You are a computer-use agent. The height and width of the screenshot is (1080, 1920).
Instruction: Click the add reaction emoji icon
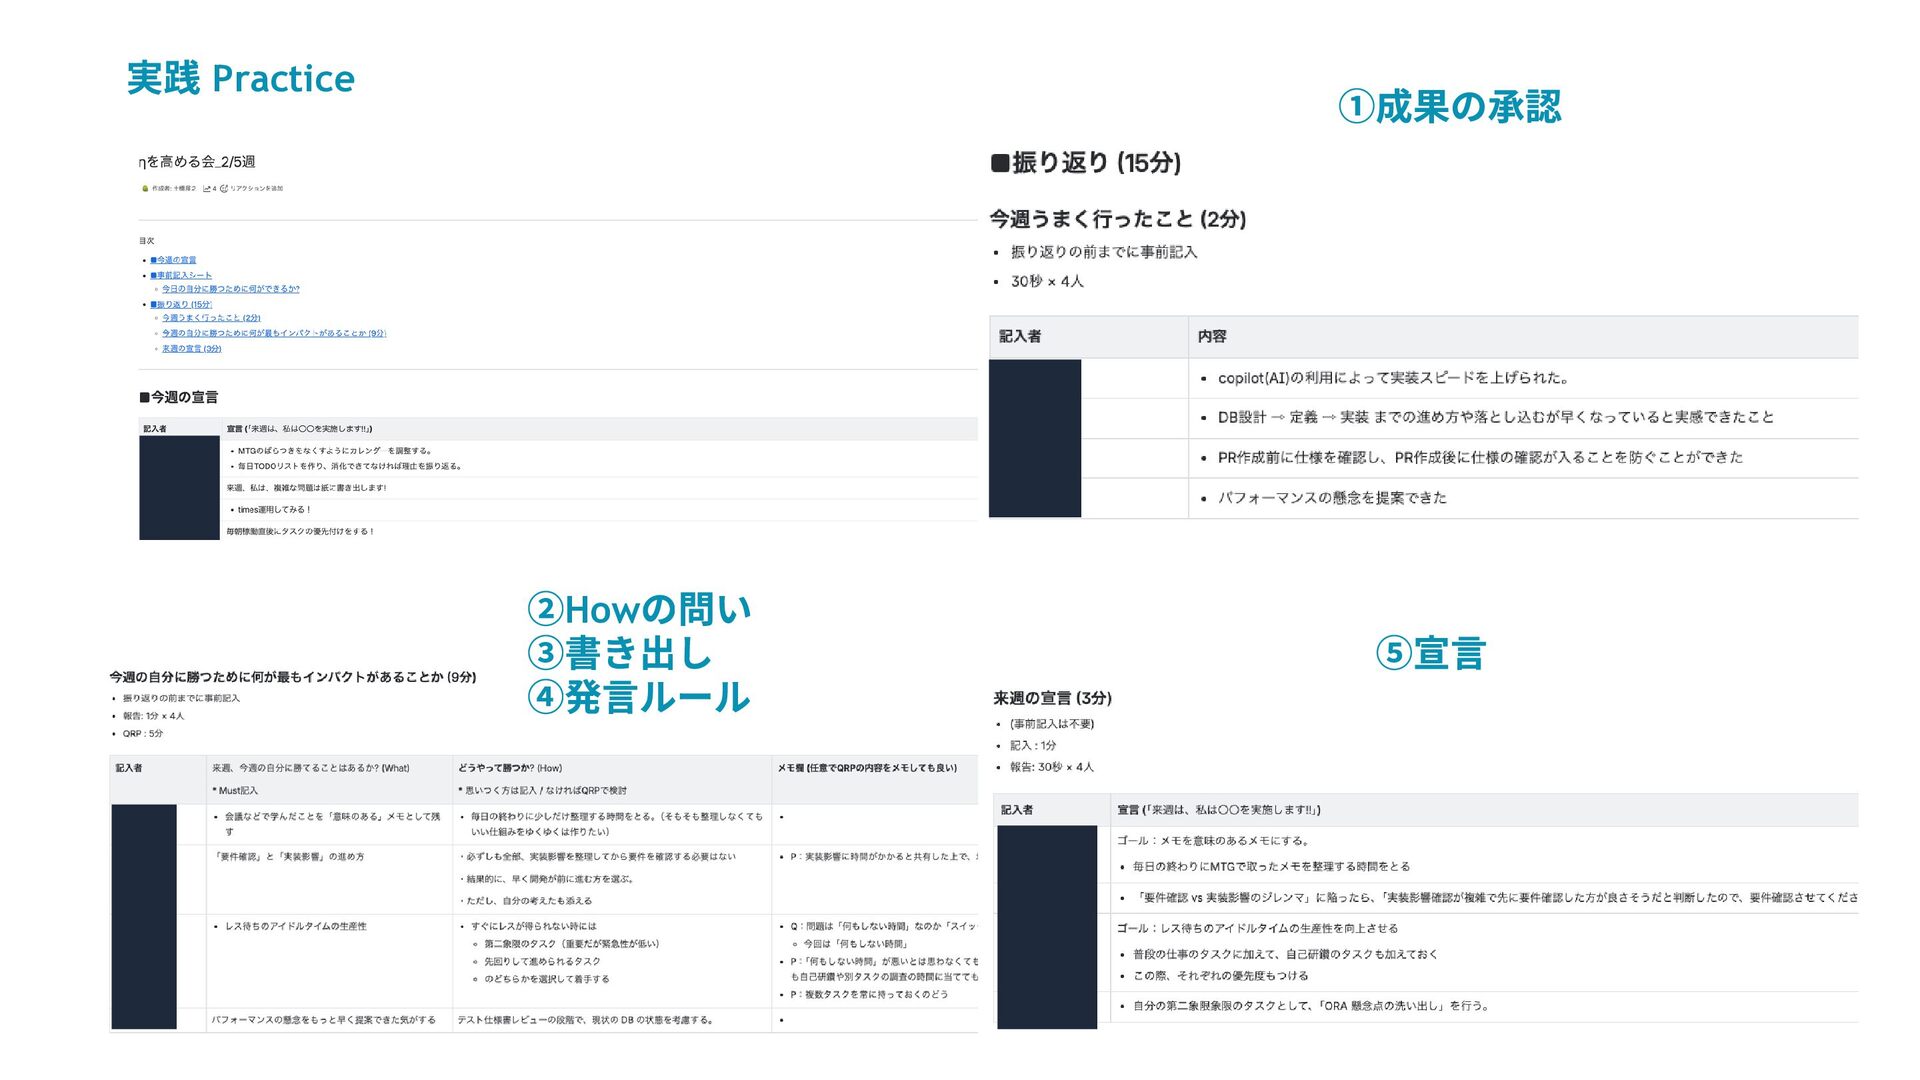click(224, 188)
